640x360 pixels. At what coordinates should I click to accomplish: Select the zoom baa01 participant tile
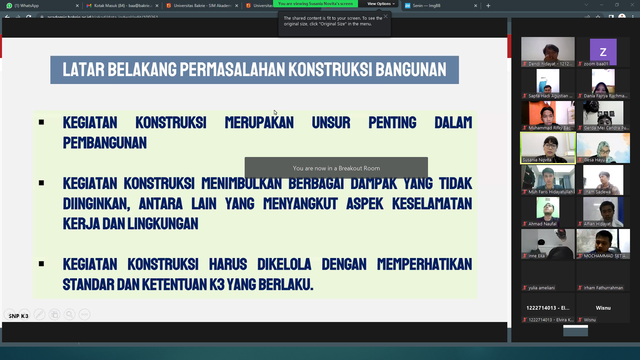pyautogui.click(x=603, y=51)
